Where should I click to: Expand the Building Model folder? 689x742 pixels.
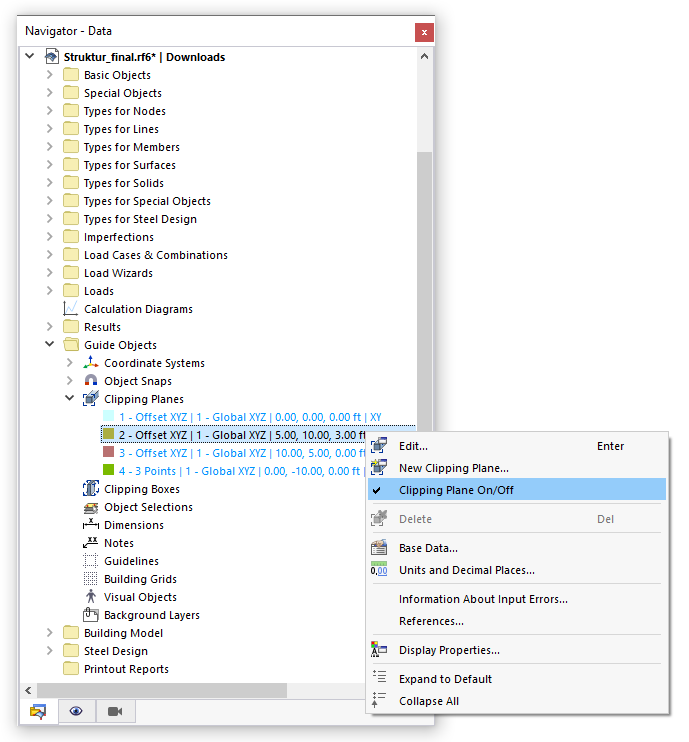[x=50, y=633]
